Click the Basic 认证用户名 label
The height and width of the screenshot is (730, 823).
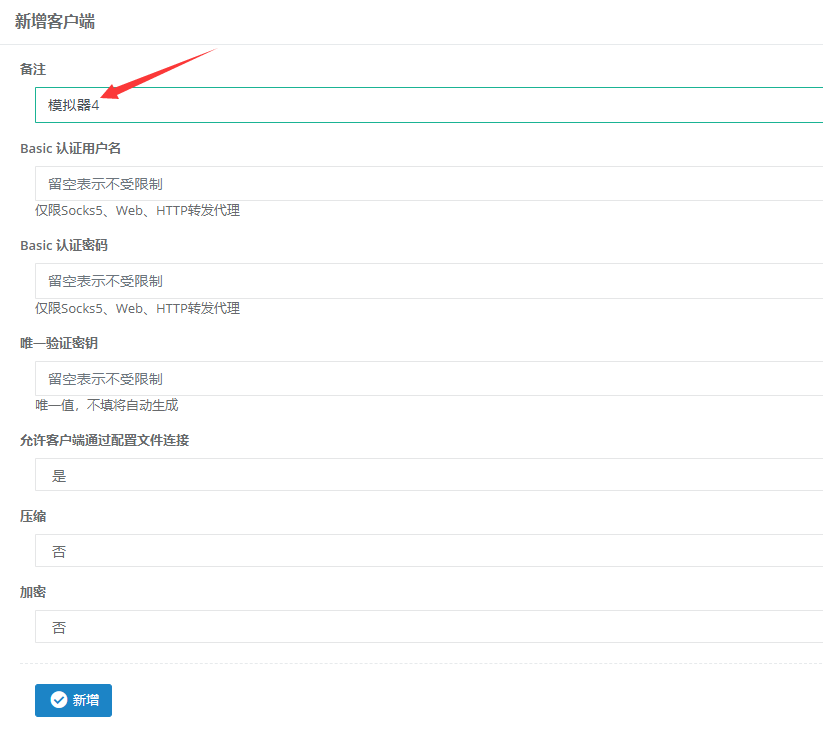click(x=70, y=149)
